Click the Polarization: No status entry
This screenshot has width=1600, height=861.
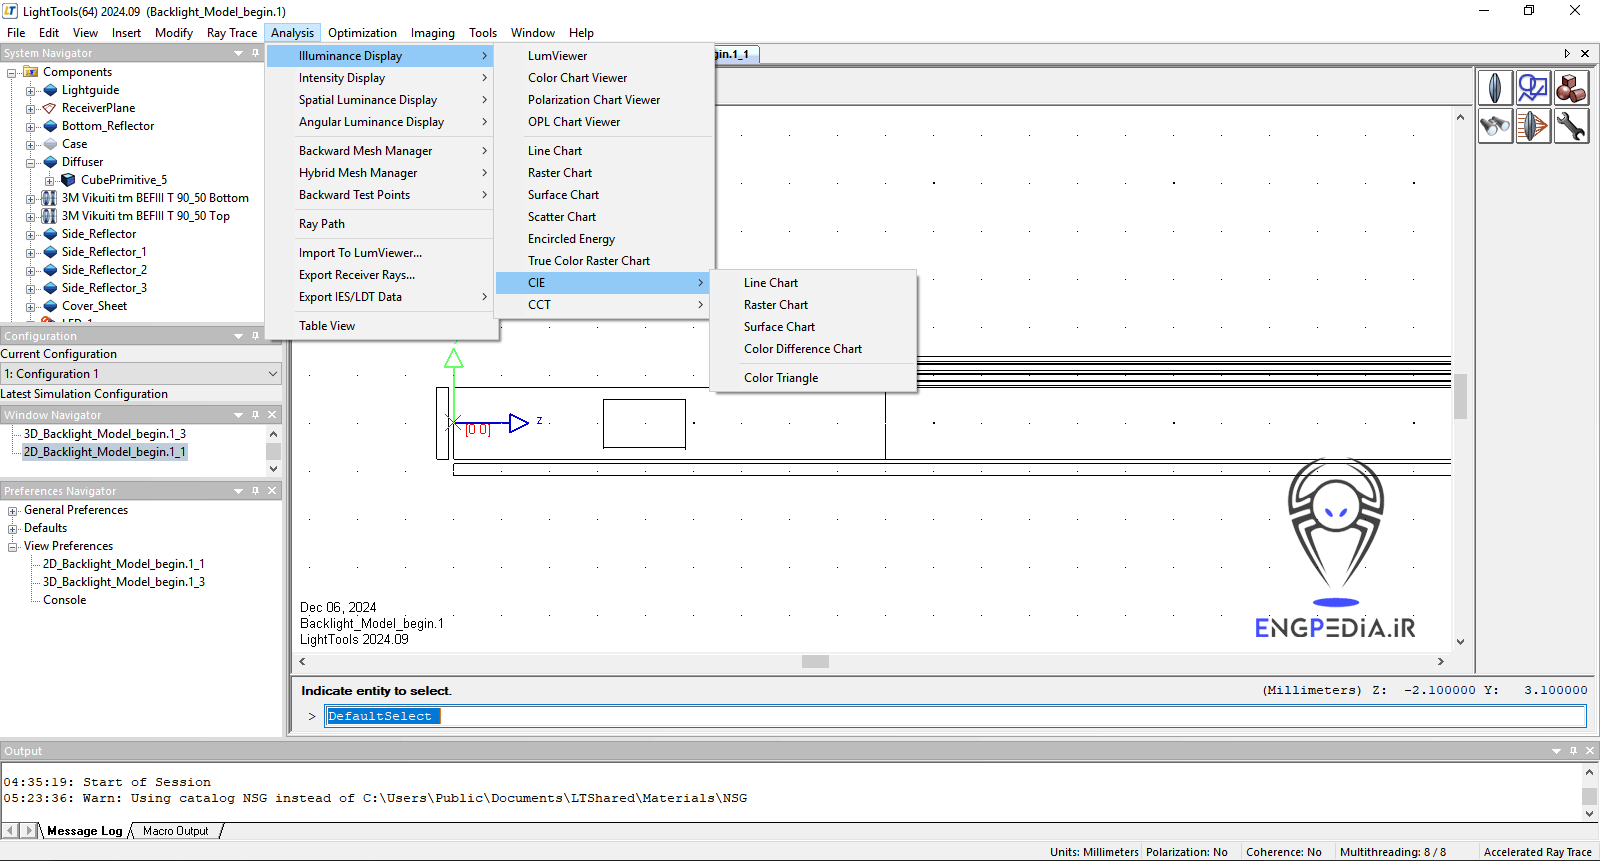tap(1187, 852)
